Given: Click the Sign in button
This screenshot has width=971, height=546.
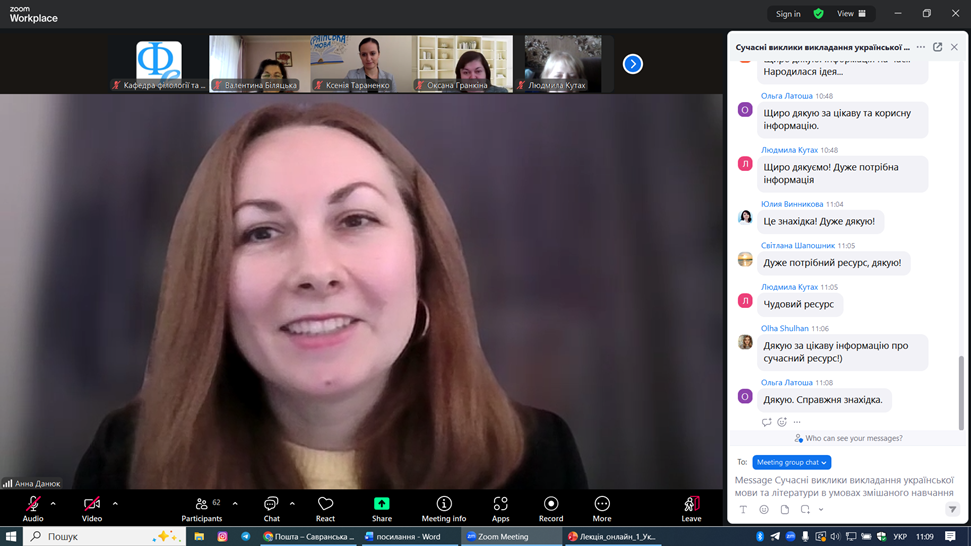Looking at the screenshot, I should coord(788,14).
